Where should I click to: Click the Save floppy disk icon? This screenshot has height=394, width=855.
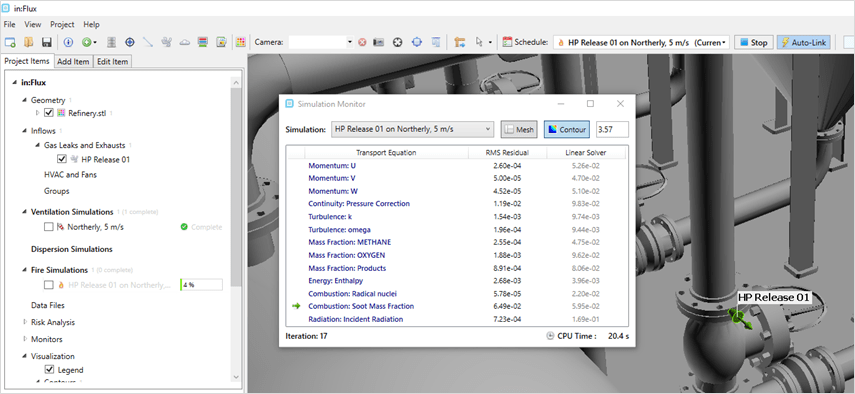[x=47, y=42]
